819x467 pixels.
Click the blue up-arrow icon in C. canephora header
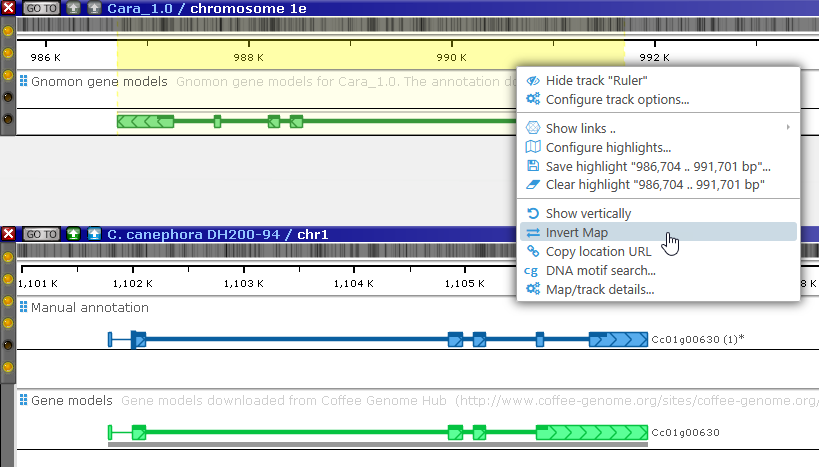coord(94,234)
